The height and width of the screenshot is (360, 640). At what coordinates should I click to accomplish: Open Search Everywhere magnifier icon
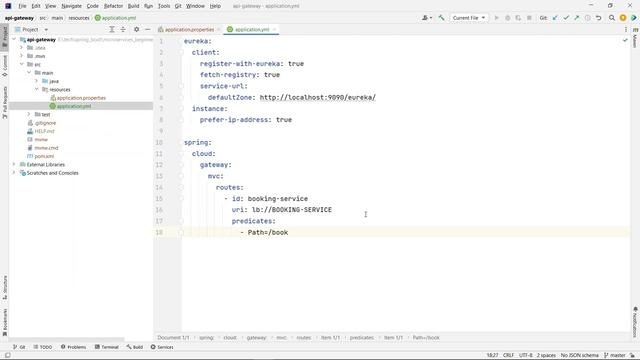(612, 18)
